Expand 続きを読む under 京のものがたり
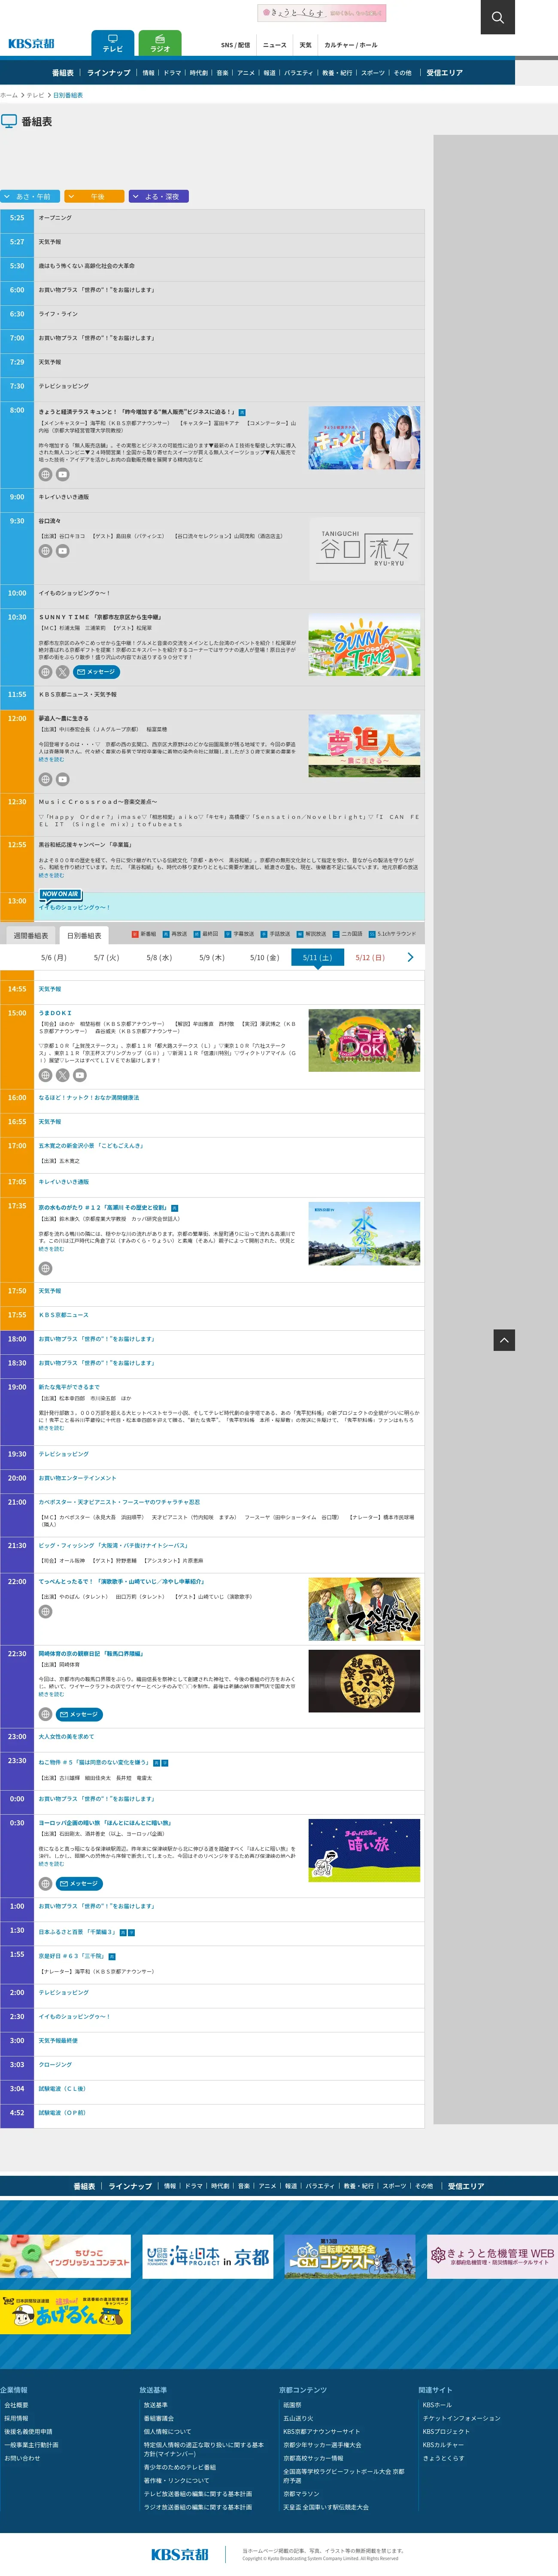The image size is (558, 2576). [x=51, y=1249]
